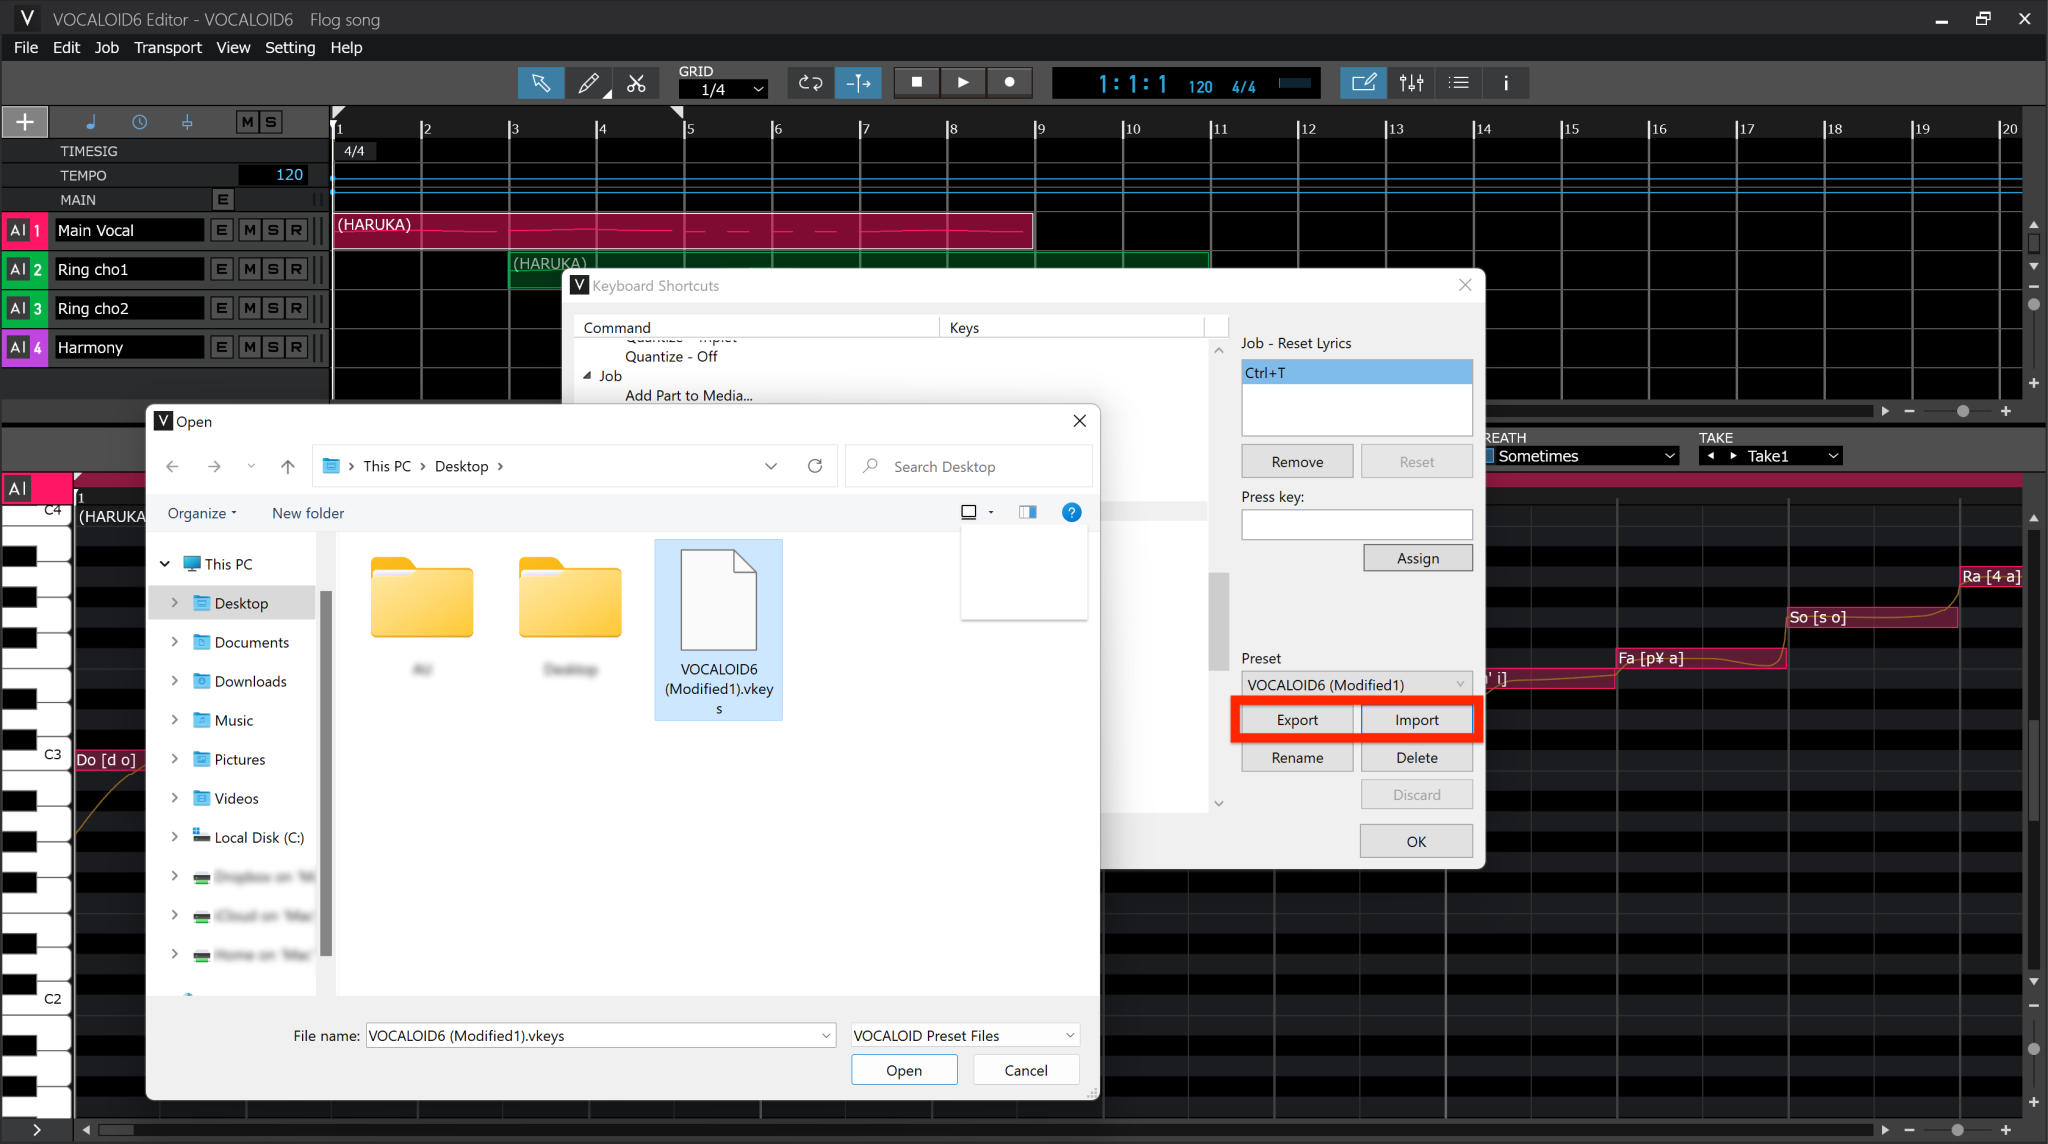
Task: Solo the Harmony track
Action: tap(272, 347)
